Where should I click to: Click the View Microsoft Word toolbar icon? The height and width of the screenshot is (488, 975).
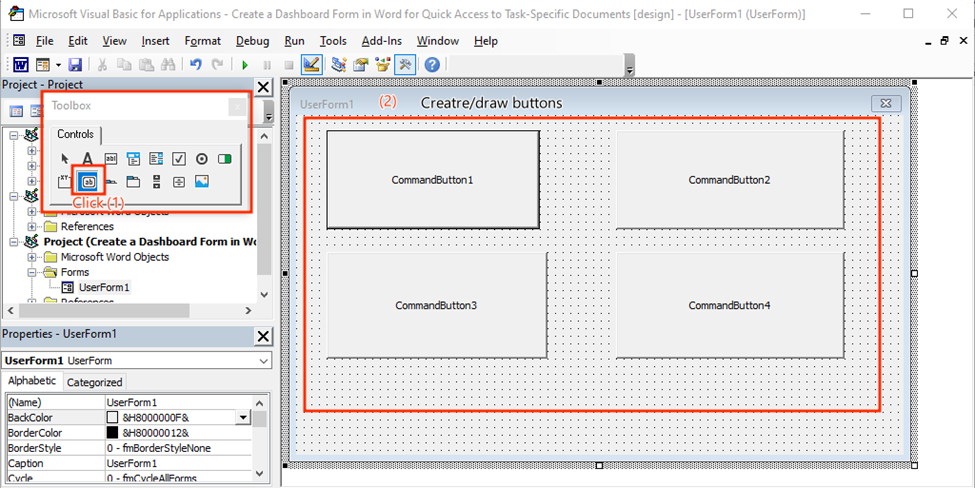(x=21, y=65)
